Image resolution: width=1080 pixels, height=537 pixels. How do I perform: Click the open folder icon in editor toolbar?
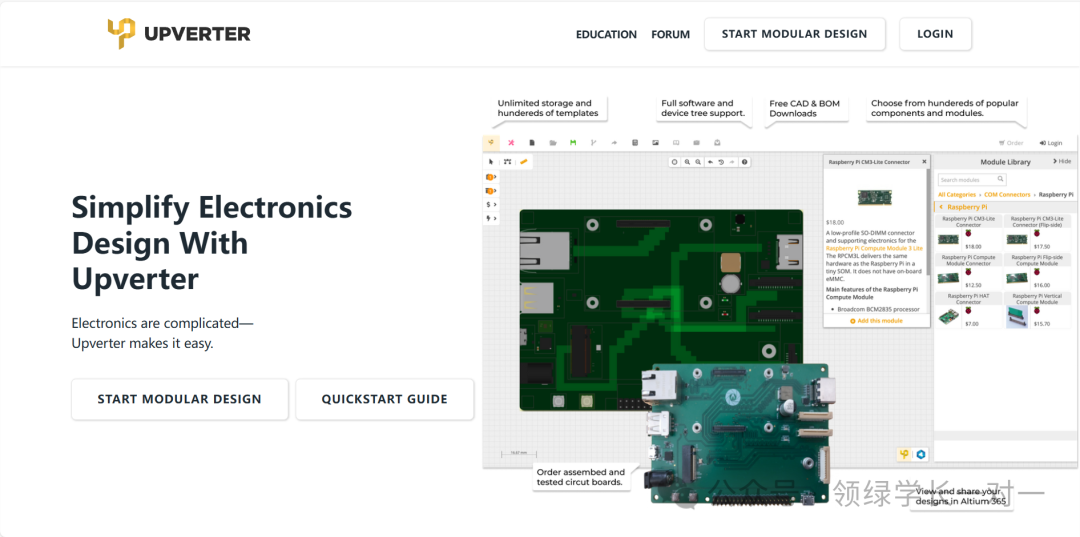(x=552, y=143)
